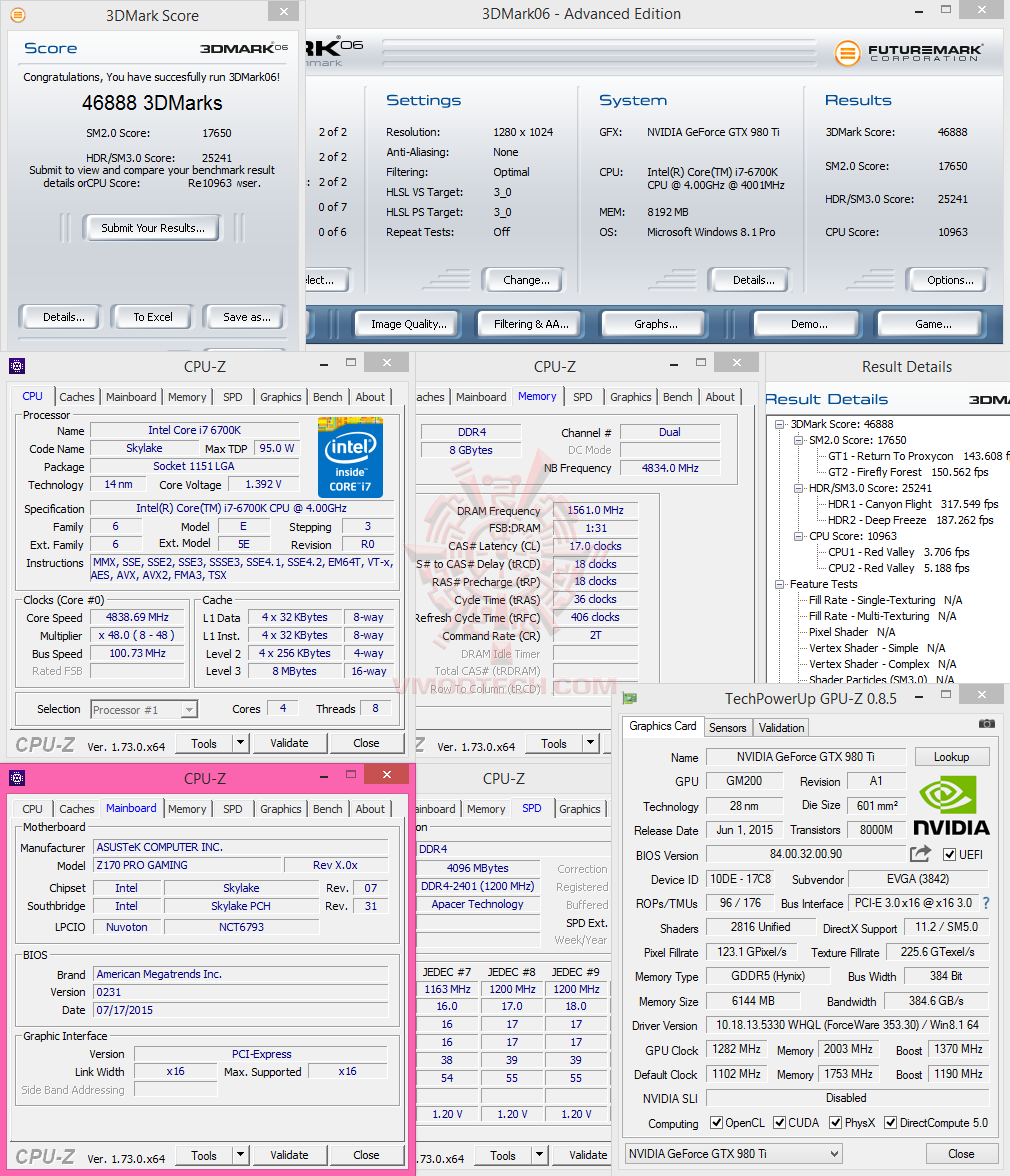Toggle the DirectCompute 5.0 checkbox

[891, 1123]
